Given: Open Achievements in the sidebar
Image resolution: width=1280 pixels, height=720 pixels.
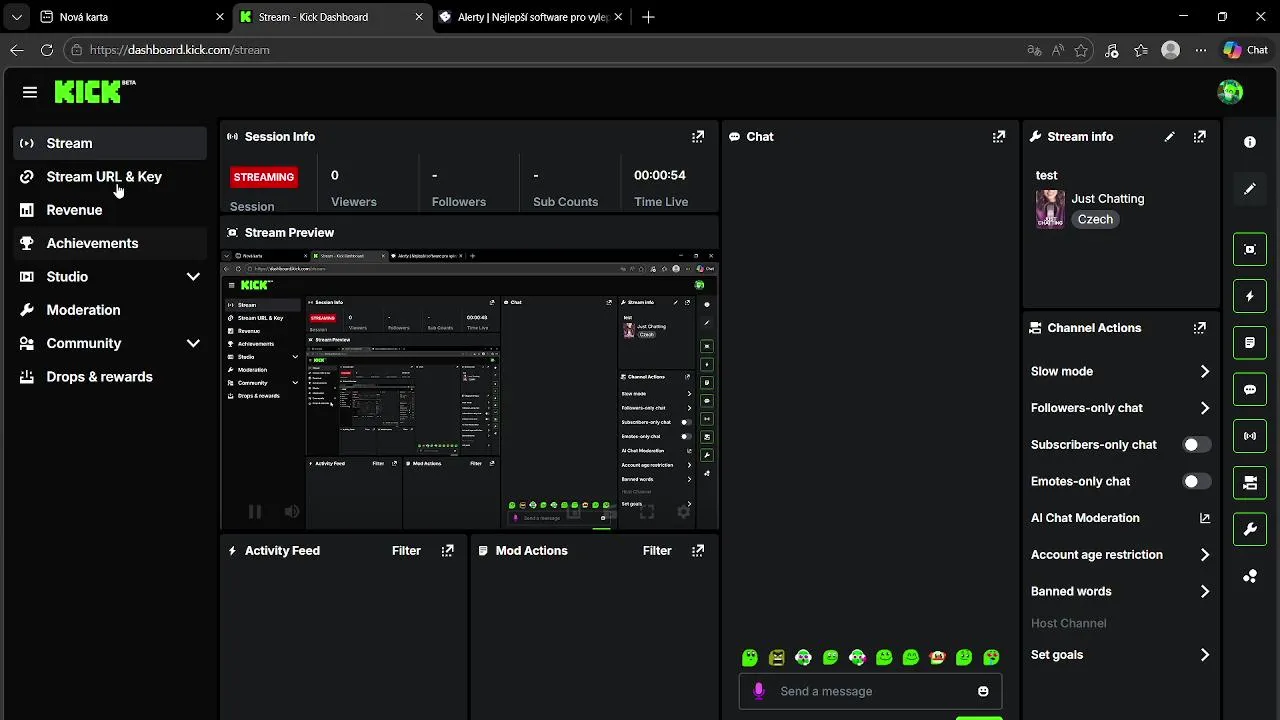Looking at the screenshot, I should tap(110, 243).
